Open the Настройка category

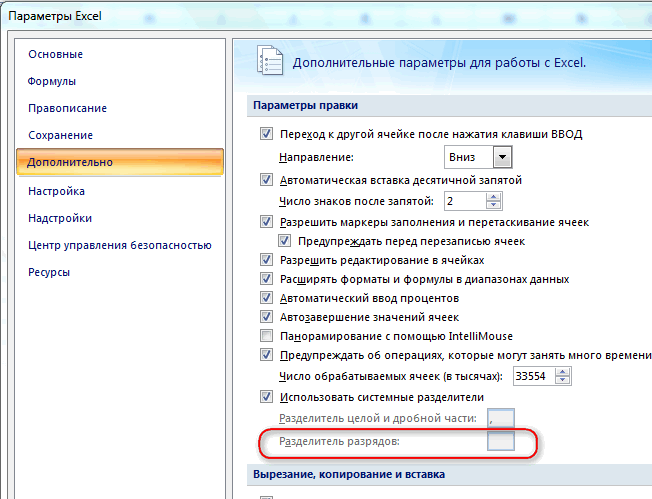(x=56, y=191)
